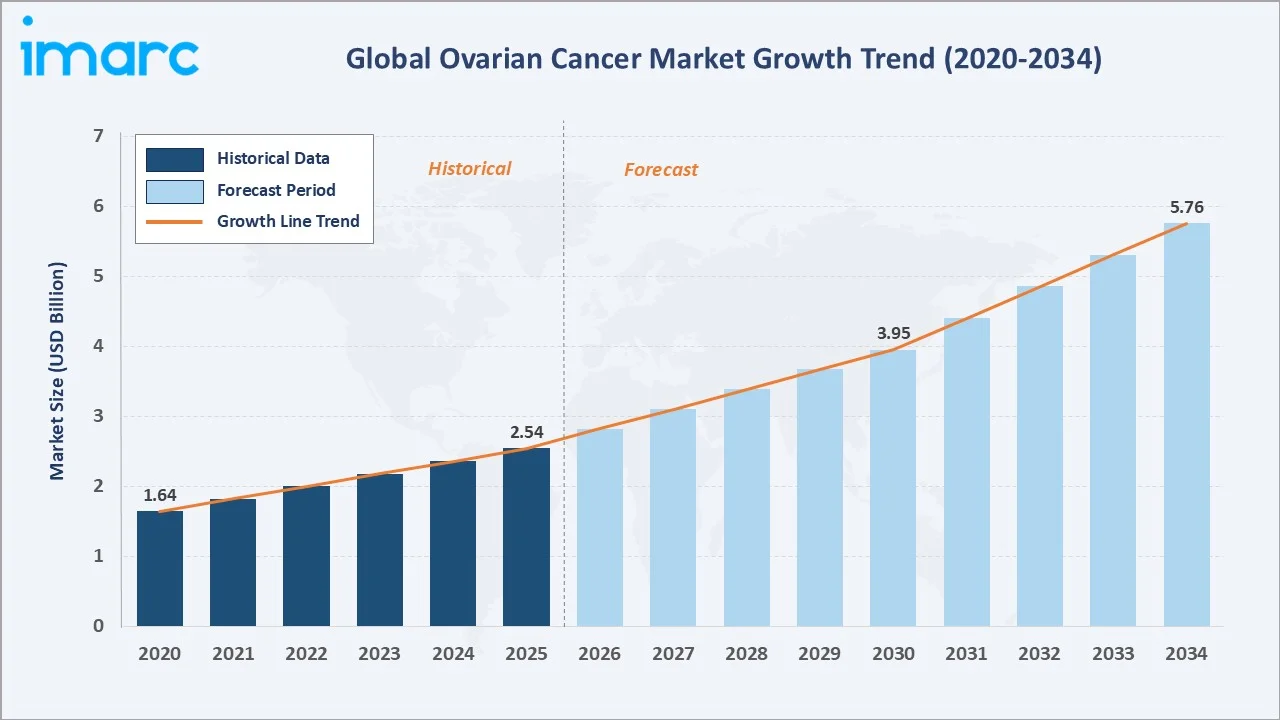Click x-axis label '2025'
The image size is (1280, 720).
[x=526, y=654]
